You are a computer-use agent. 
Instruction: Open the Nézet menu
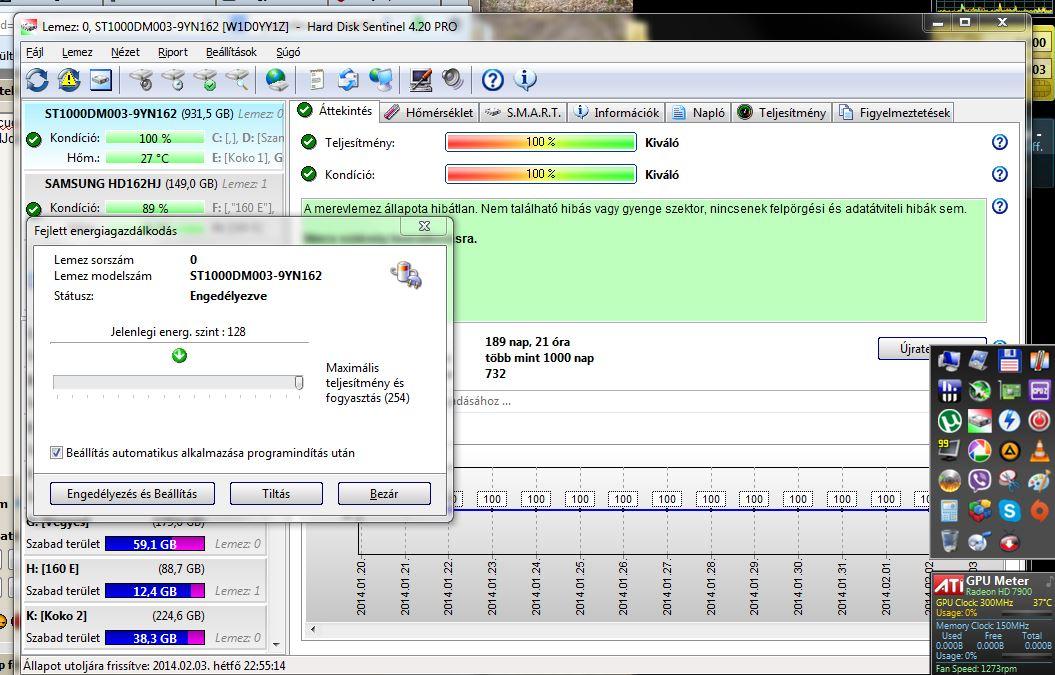(x=125, y=52)
